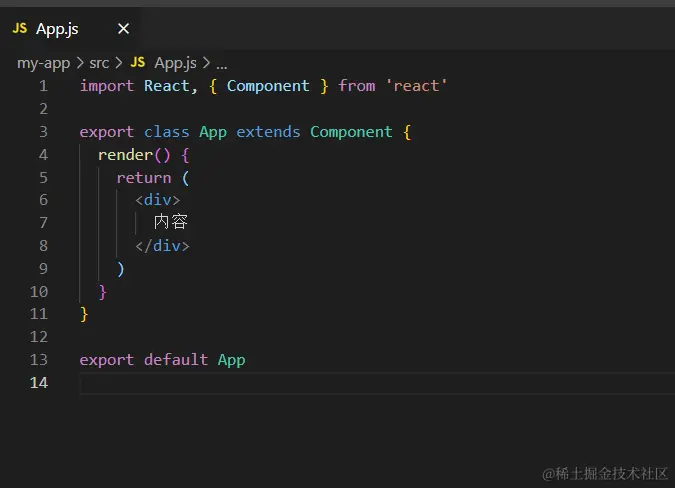Screen dimensions: 675x488
Task: Click 'from' keyword on line 1
Action: pyautogui.click(x=357, y=86)
